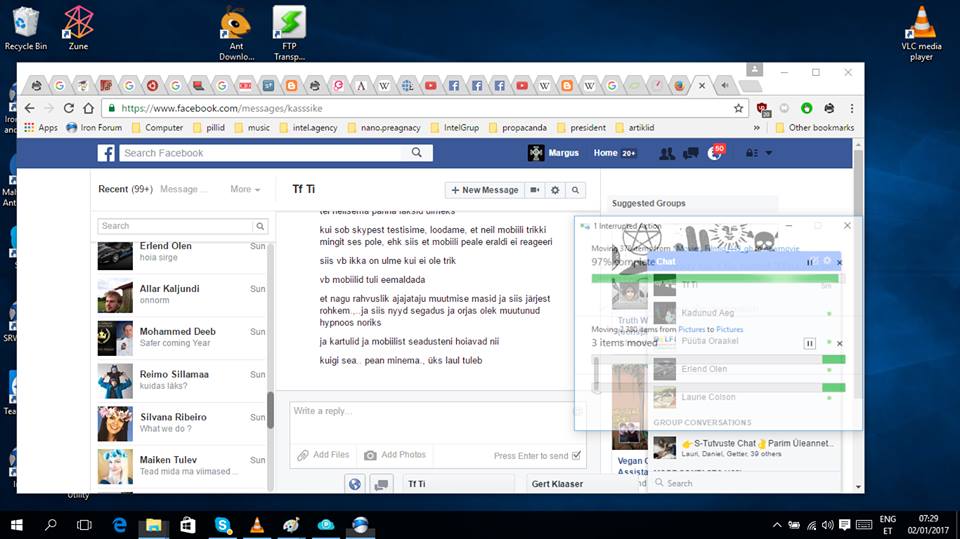960x539 pixels.
Task: Search within the Tf Ti conversation
Action: pos(575,190)
